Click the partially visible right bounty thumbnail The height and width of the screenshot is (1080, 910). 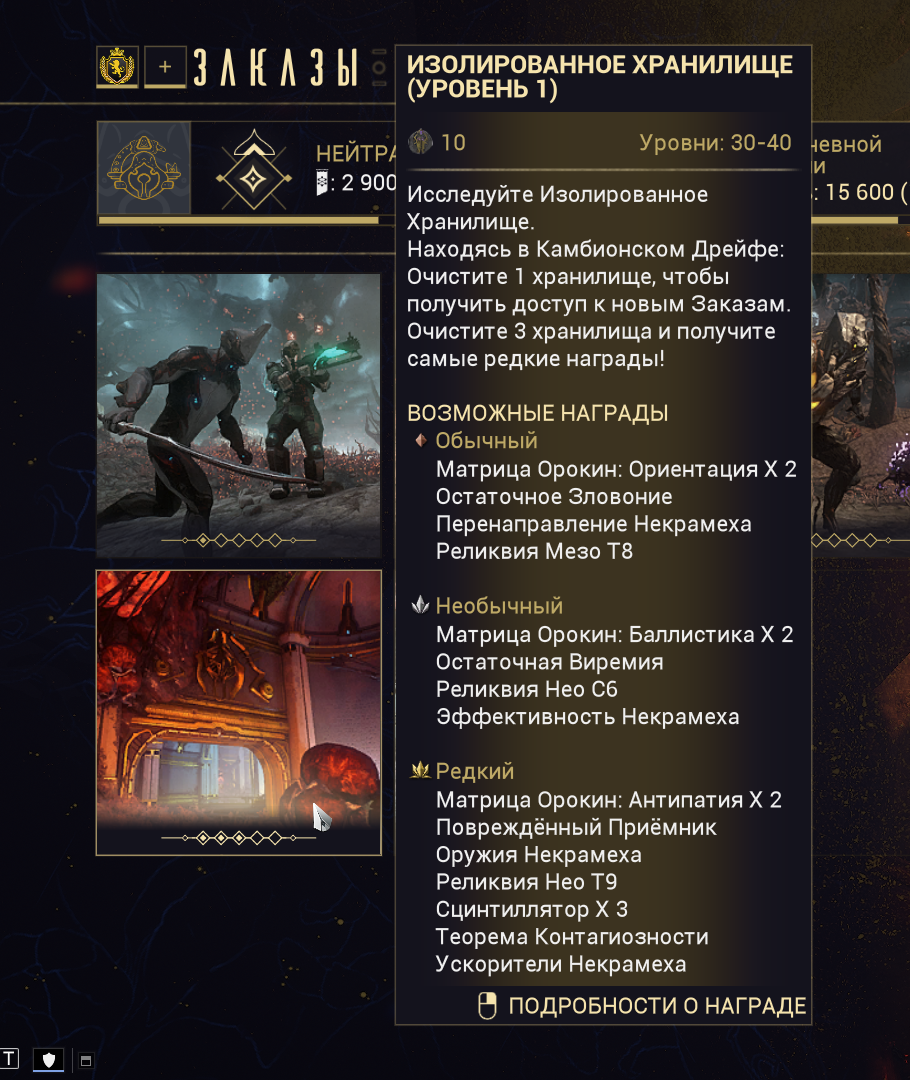(x=861, y=415)
